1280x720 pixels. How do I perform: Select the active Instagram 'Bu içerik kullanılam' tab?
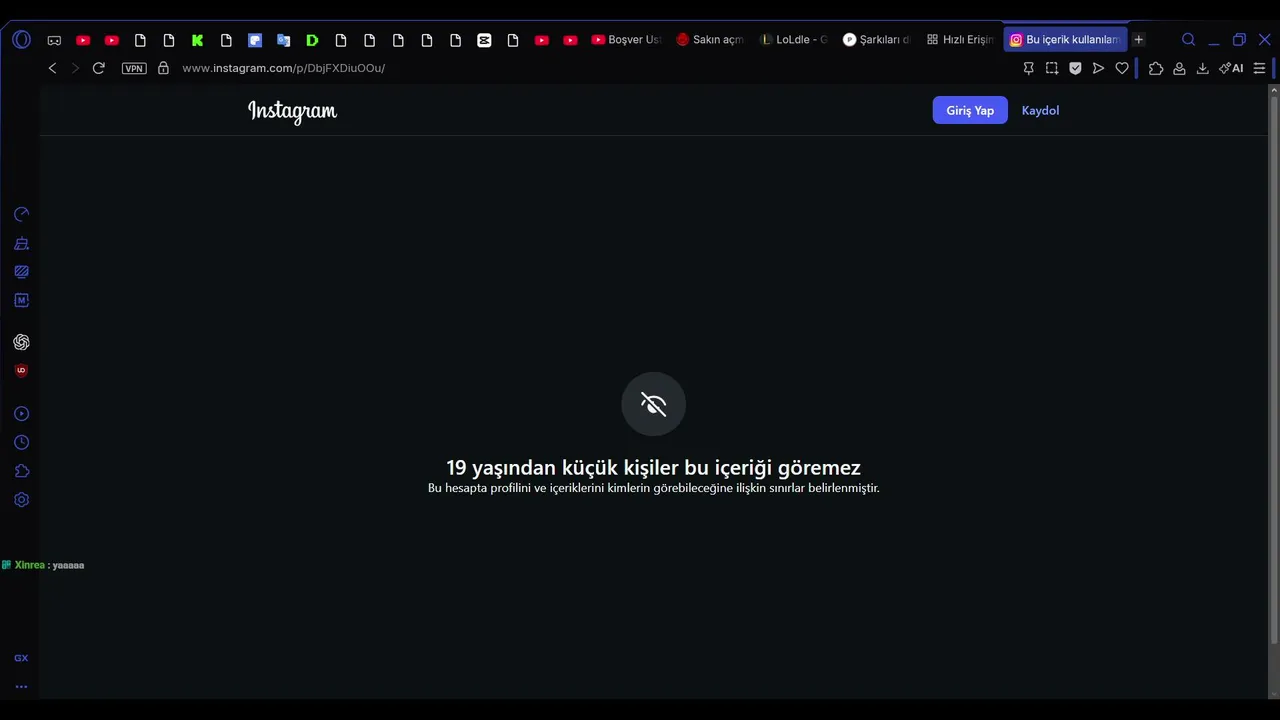[x=1065, y=40]
